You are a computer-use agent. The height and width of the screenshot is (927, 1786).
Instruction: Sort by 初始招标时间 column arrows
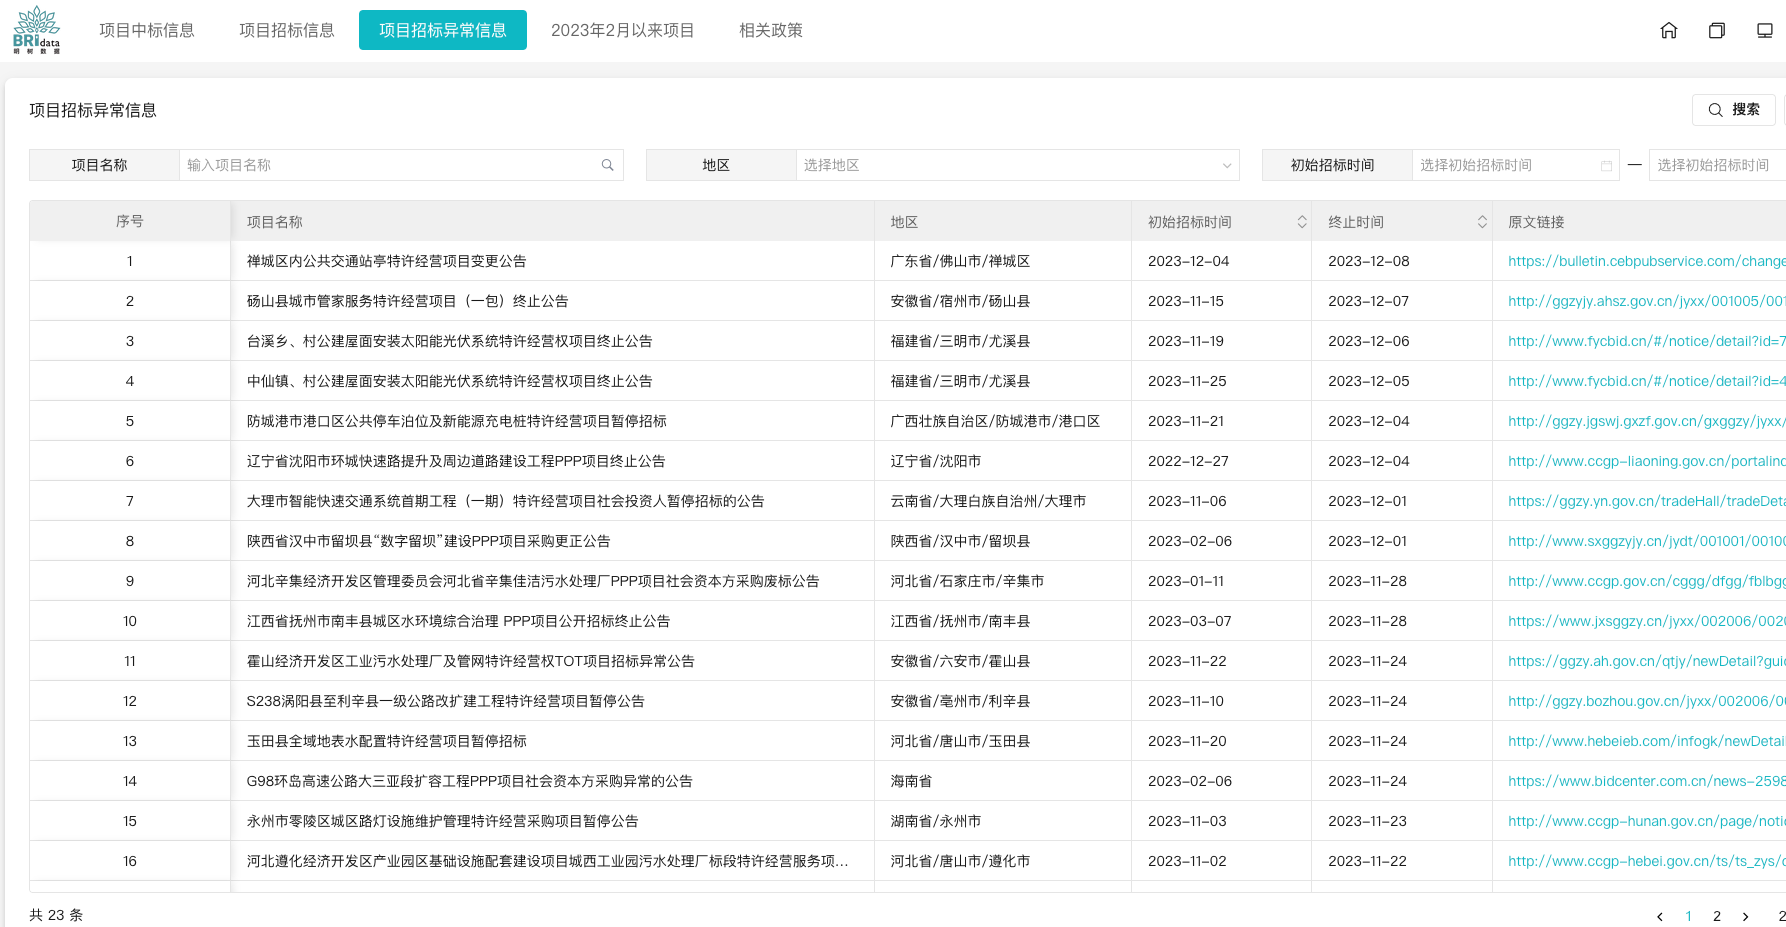tap(1302, 222)
